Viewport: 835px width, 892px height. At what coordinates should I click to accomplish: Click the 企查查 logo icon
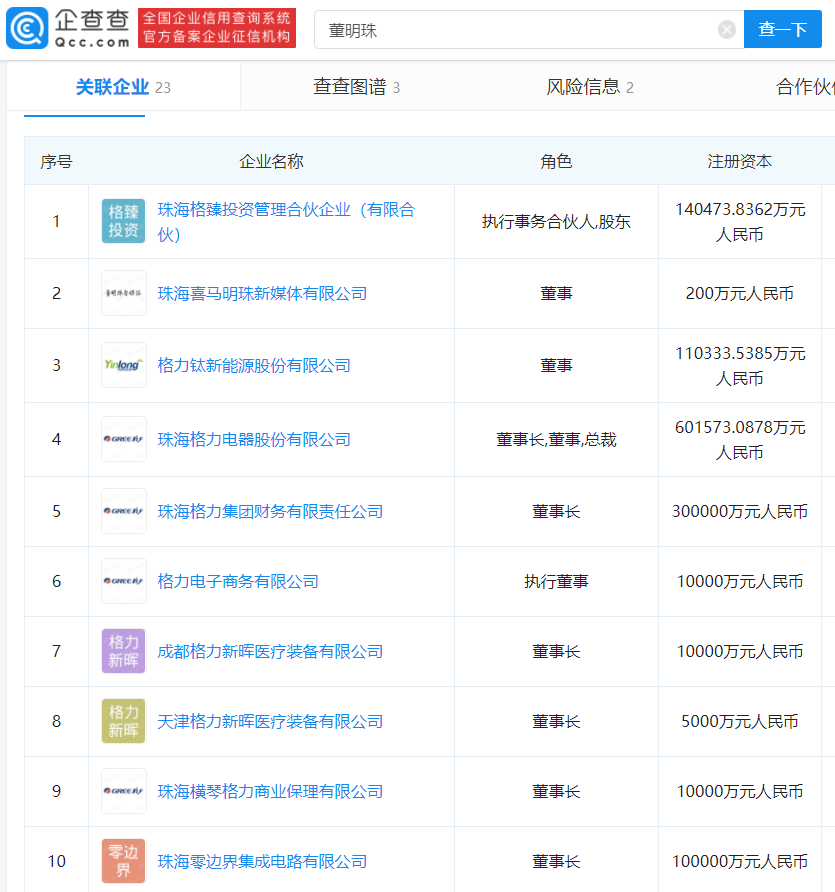25,28
